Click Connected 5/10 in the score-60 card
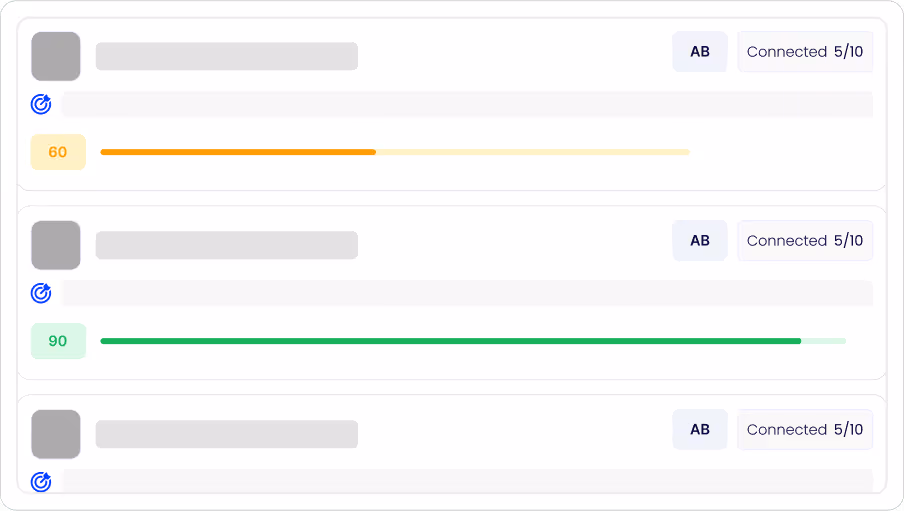 coord(805,52)
